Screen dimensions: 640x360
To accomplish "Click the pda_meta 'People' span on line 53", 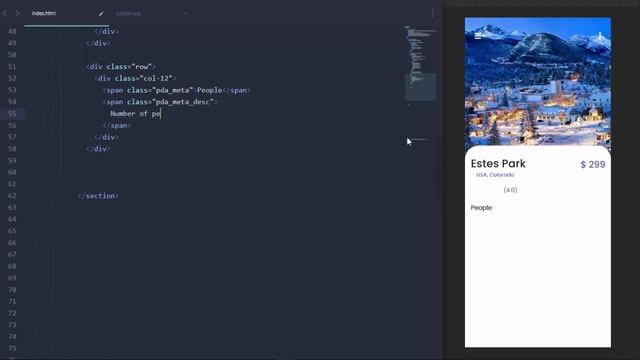I will [x=176, y=90].
